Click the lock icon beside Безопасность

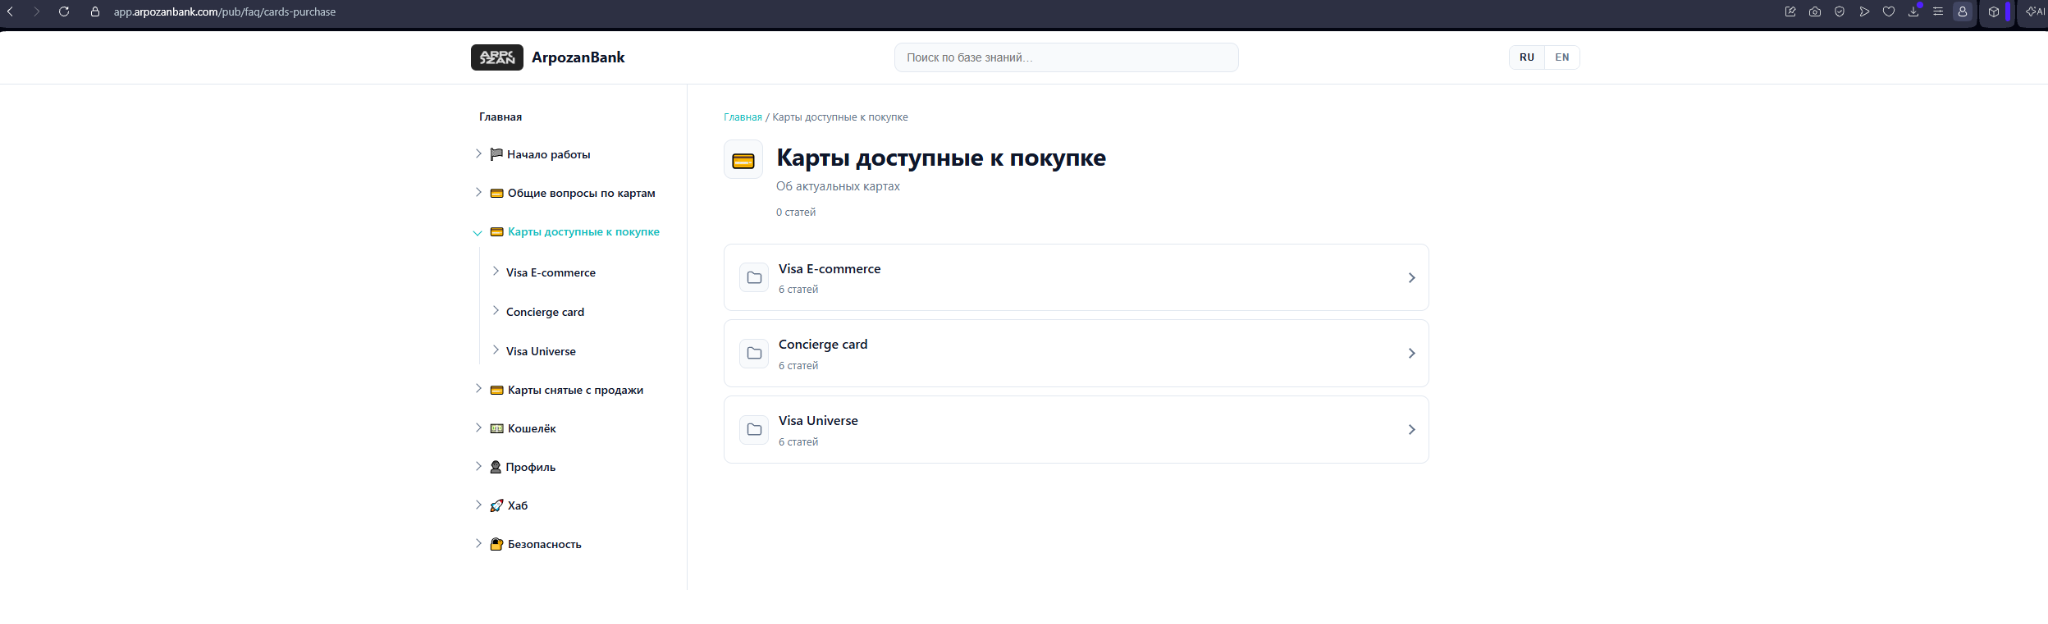496,544
